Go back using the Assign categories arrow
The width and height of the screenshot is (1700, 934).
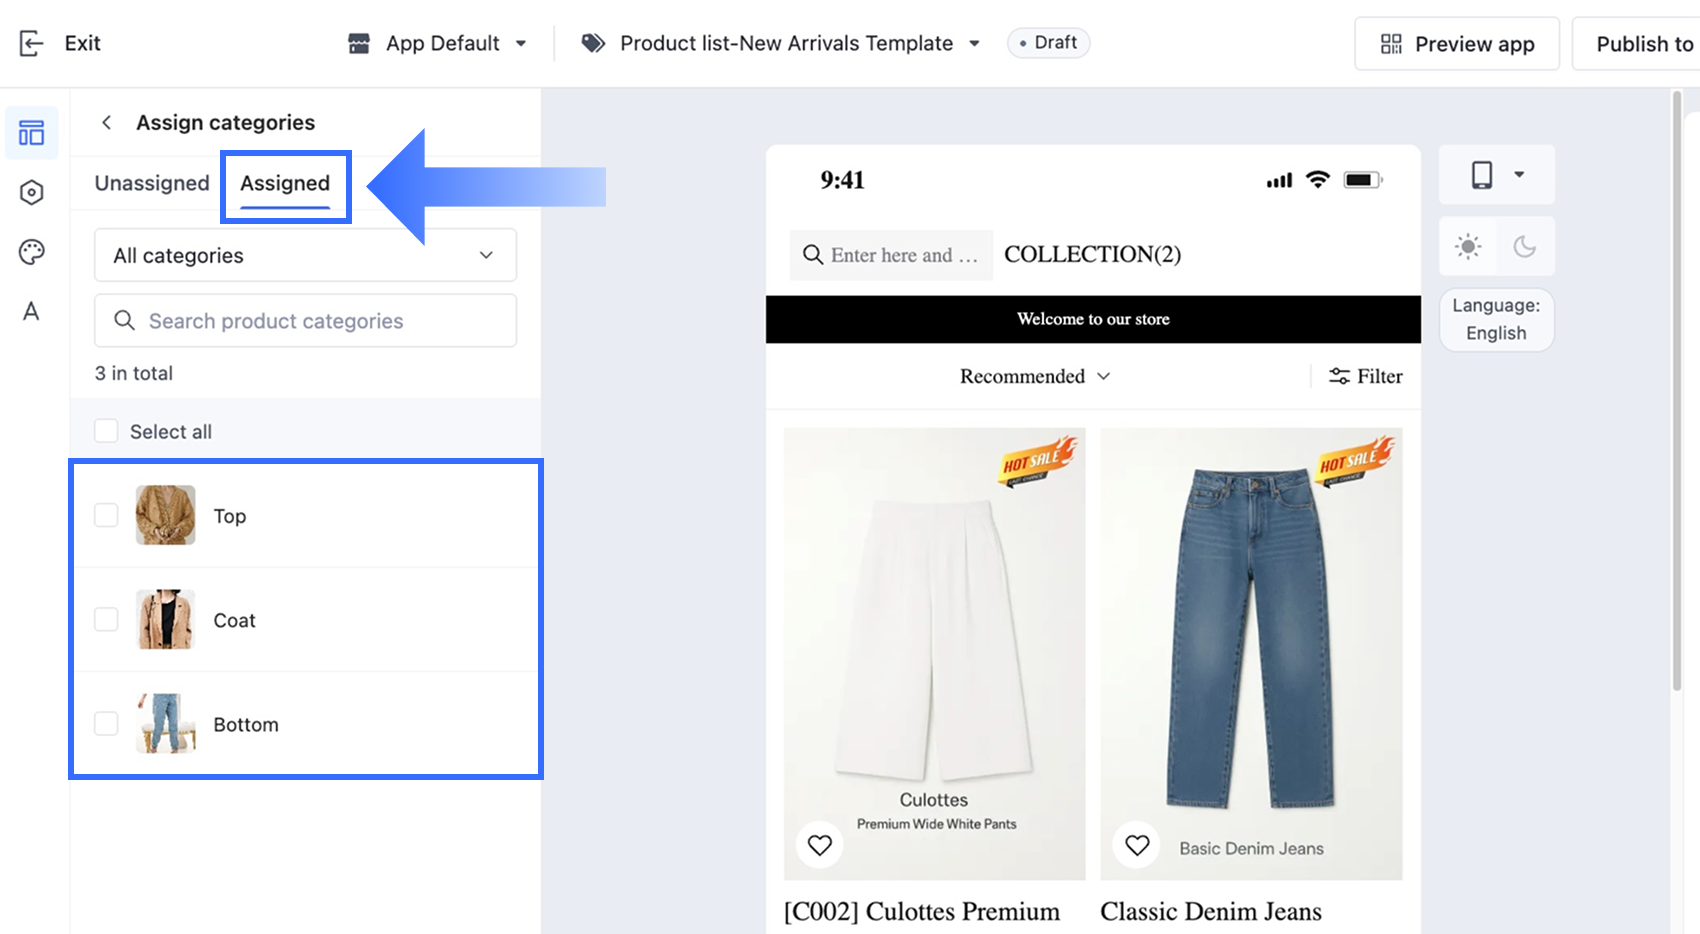(x=106, y=122)
